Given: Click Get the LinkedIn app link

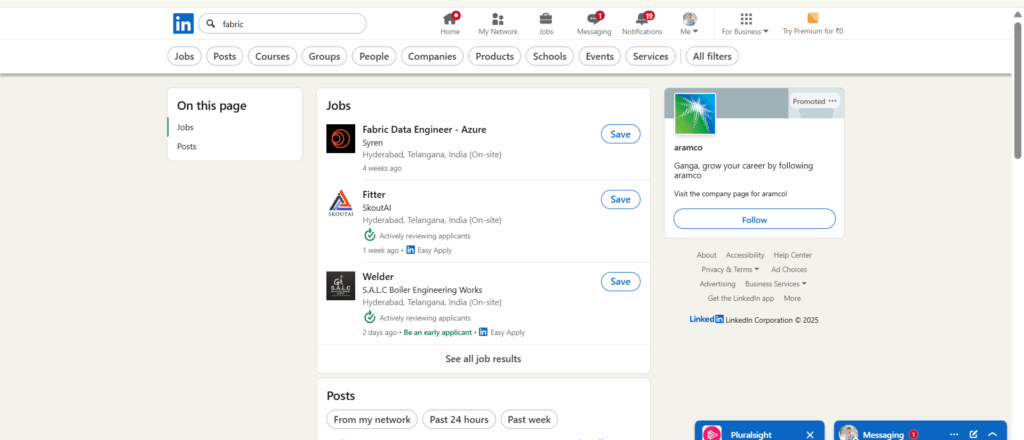Looking at the screenshot, I should coord(741,298).
